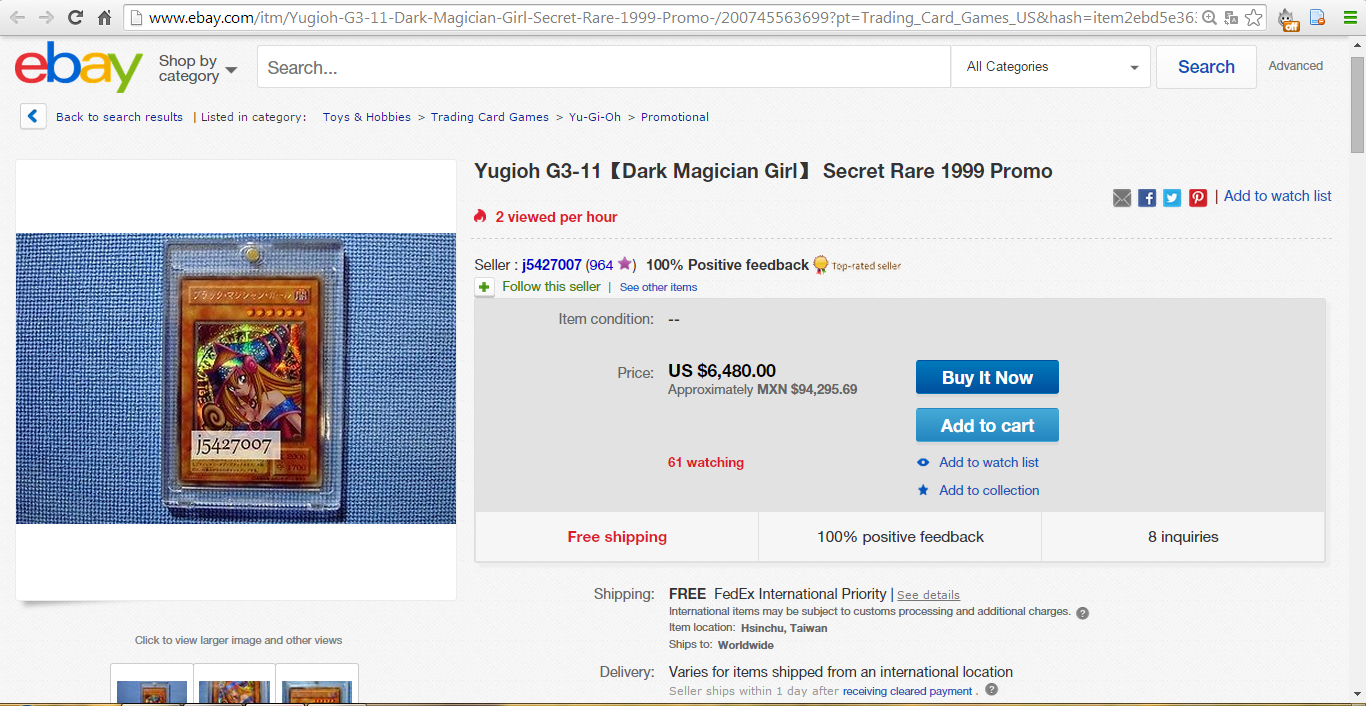Follow this seller with plus icon

coord(485,287)
